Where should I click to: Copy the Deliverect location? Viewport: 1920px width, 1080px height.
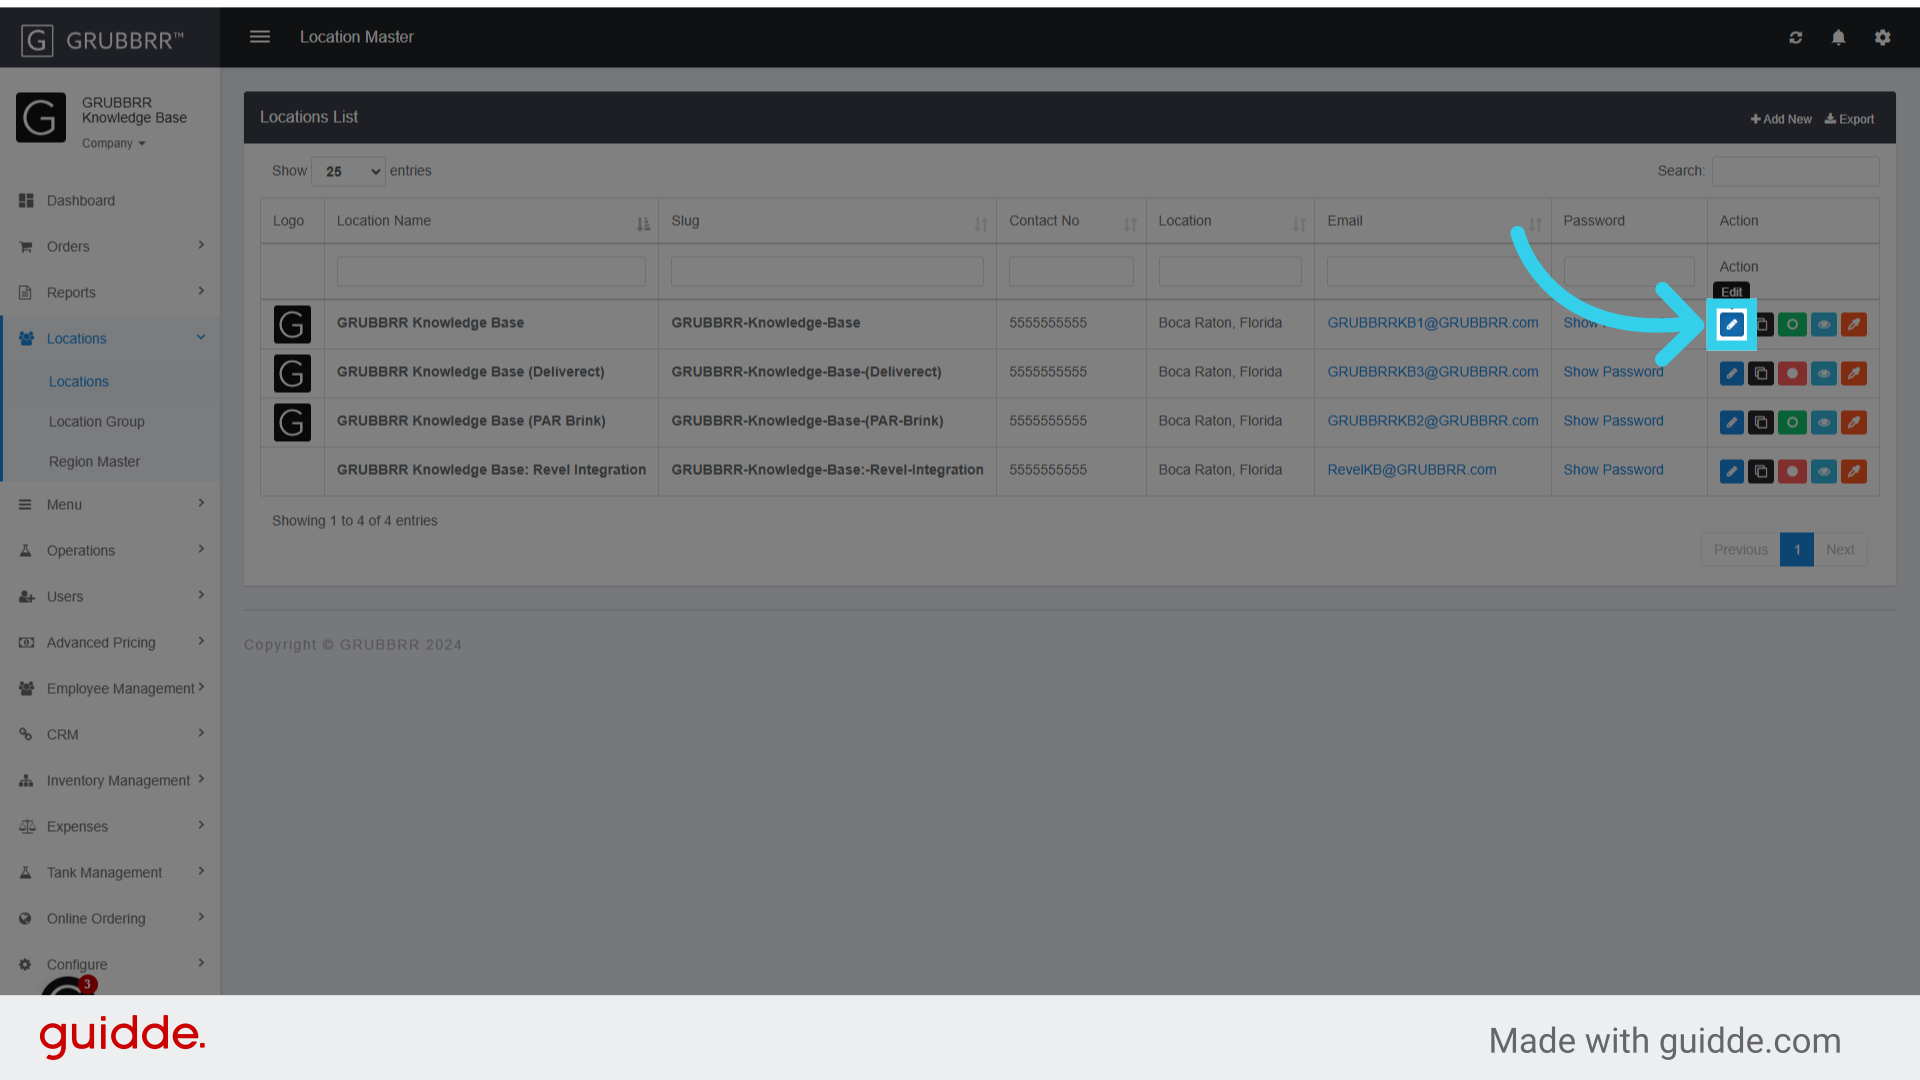pyautogui.click(x=1761, y=373)
